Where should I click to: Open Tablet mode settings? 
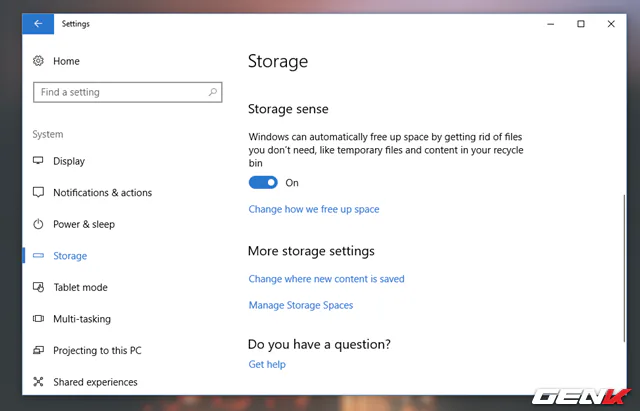click(80, 287)
